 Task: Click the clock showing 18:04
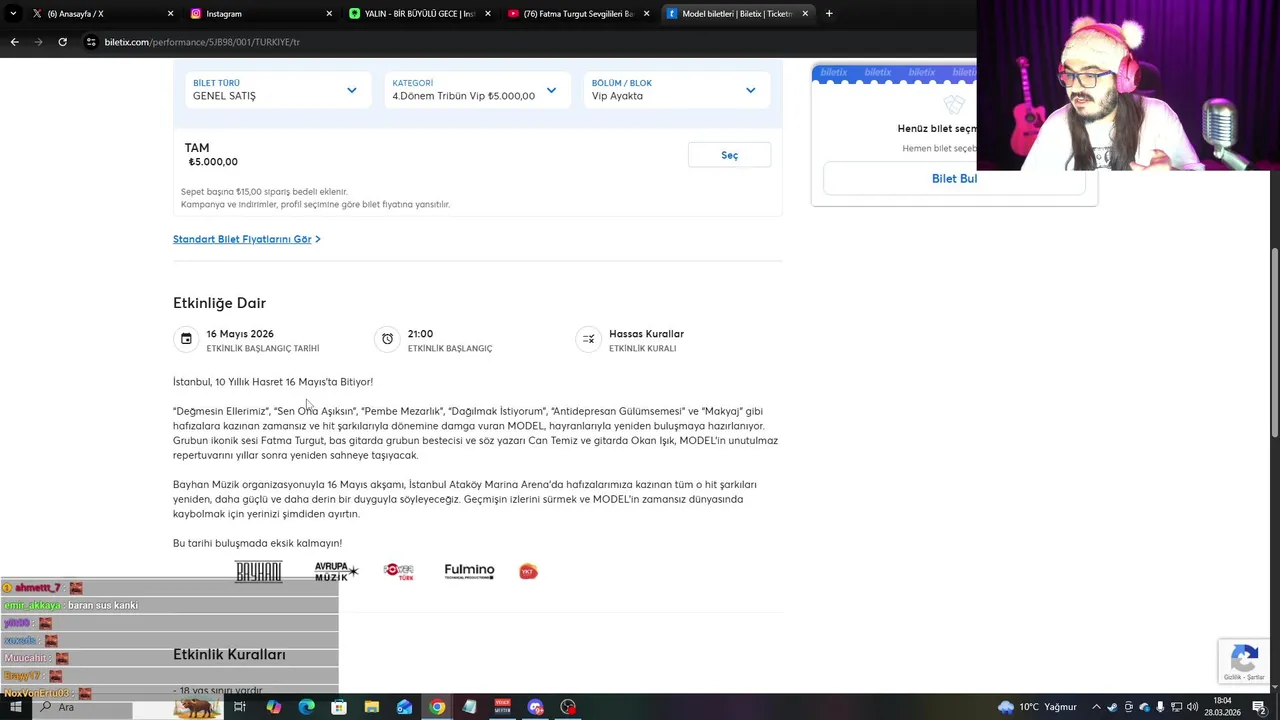tap(1222, 707)
